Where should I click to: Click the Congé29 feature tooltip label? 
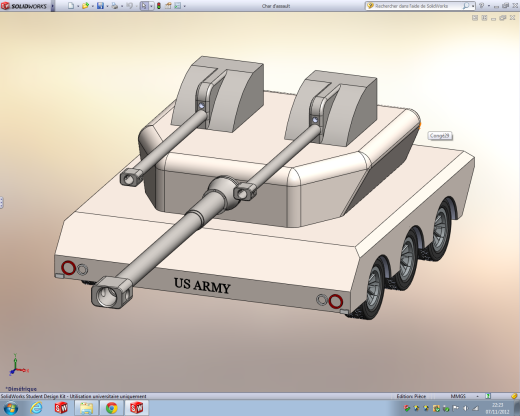pyautogui.click(x=440, y=136)
